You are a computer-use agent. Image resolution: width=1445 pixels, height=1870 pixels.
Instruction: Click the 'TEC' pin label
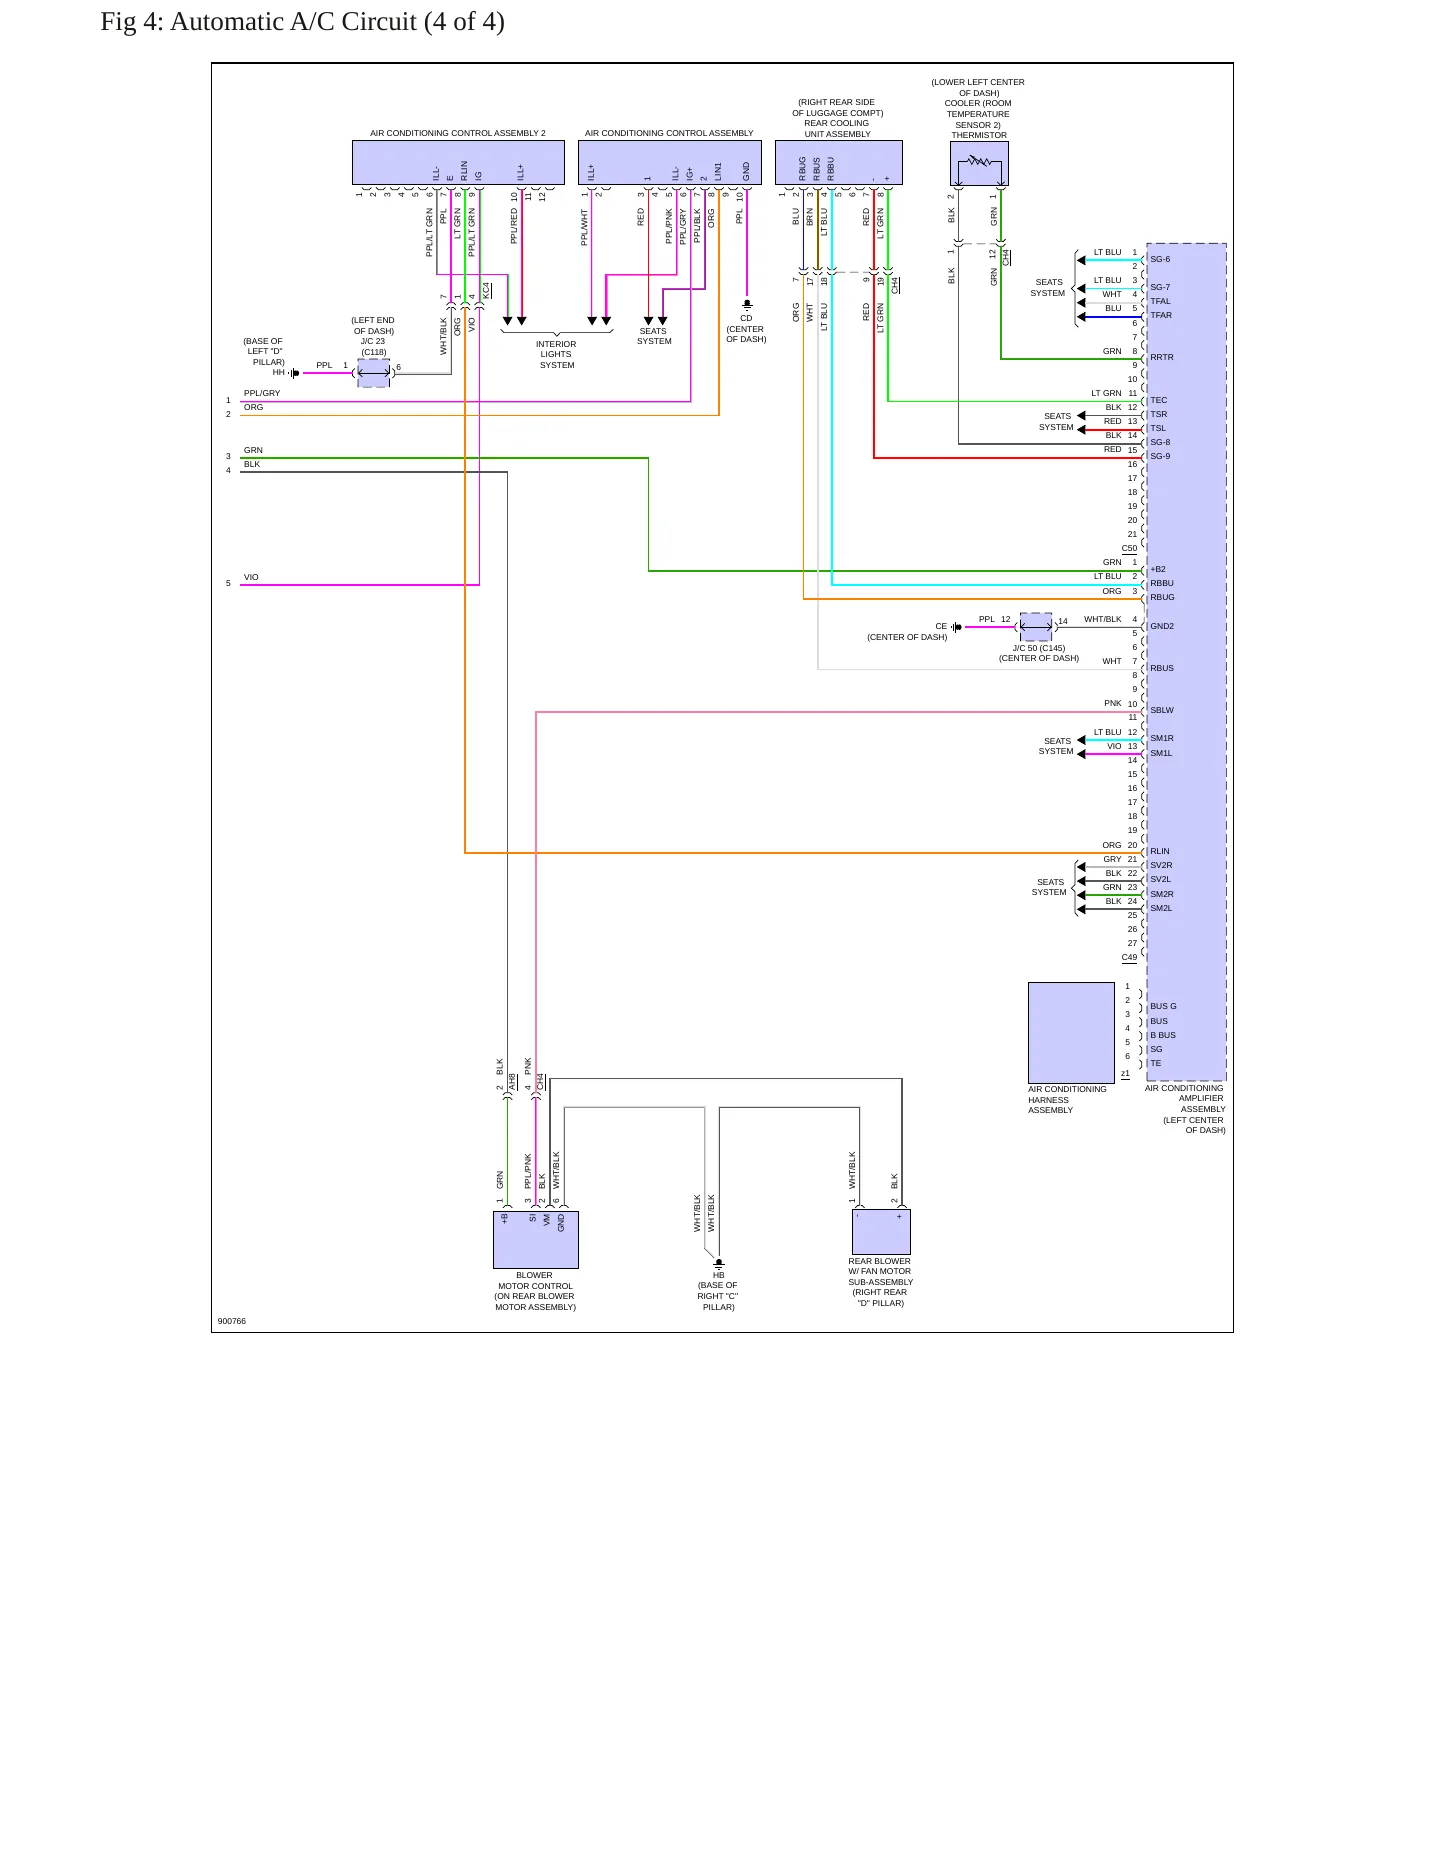pyautogui.click(x=1158, y=400)
